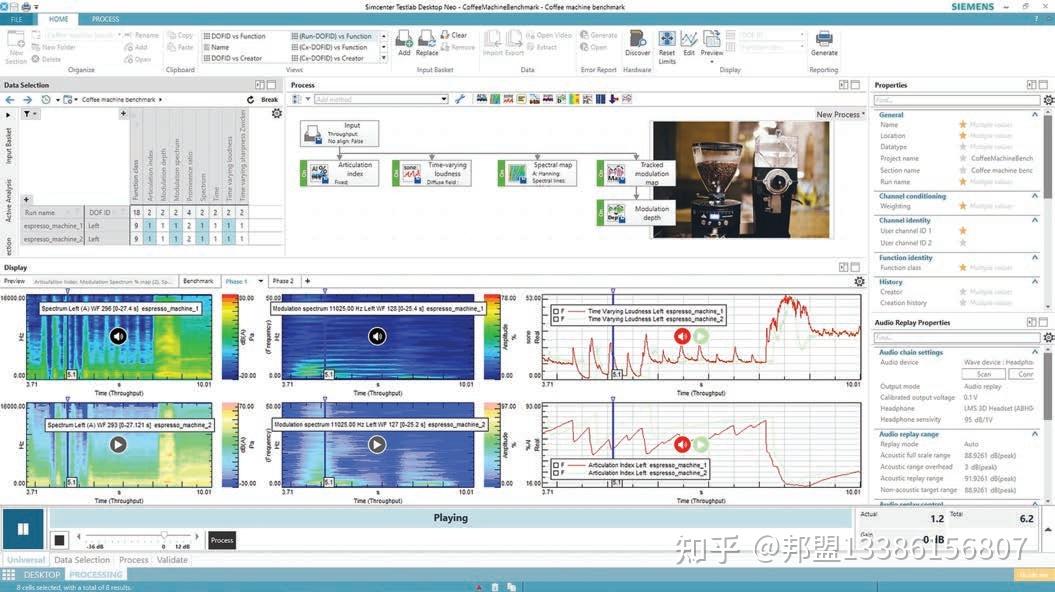Click the Discover hardware icon

(x=637, y=40)
